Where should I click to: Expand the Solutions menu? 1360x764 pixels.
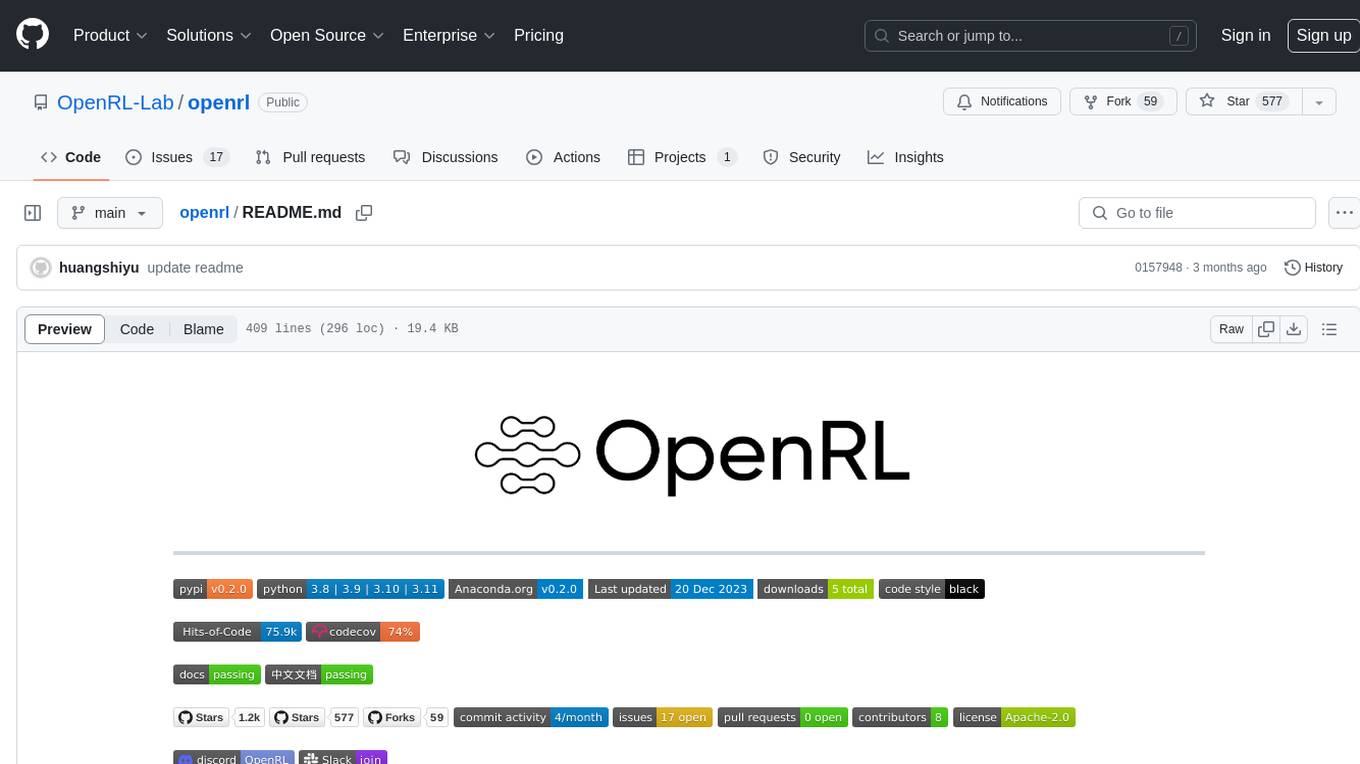click(x=209, y=35)
